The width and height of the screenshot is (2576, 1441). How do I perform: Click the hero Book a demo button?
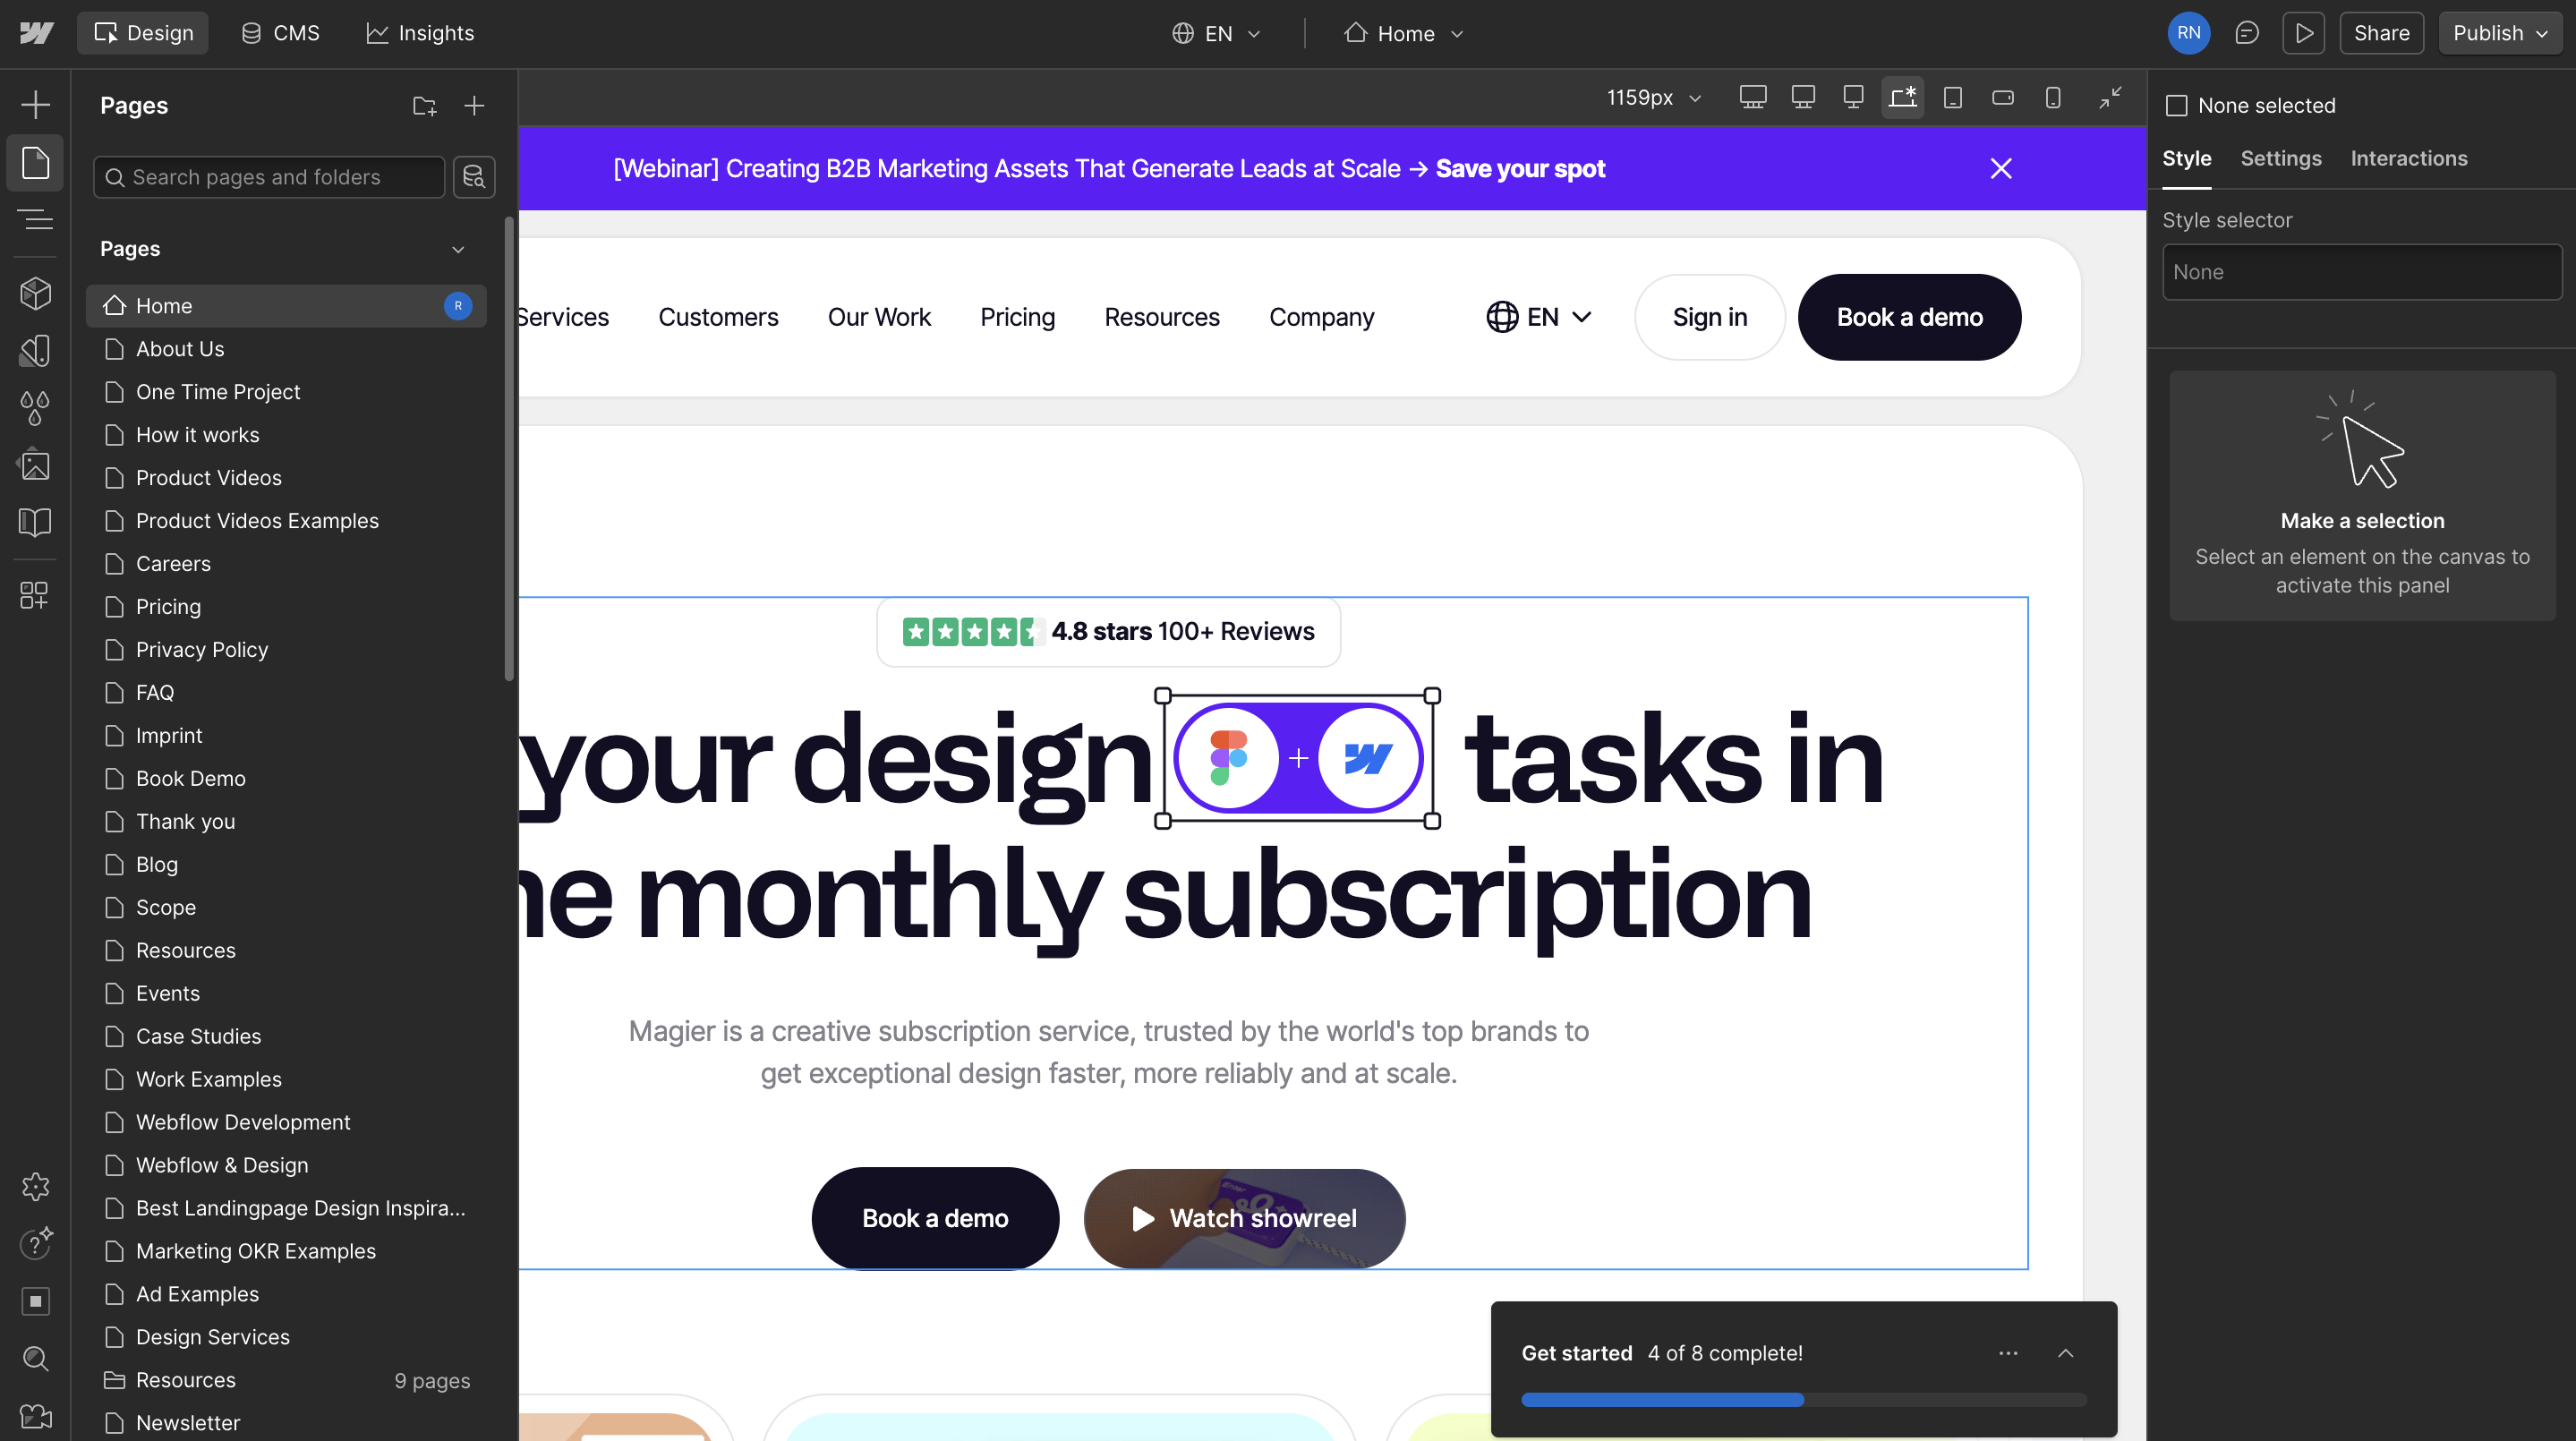935,1218
